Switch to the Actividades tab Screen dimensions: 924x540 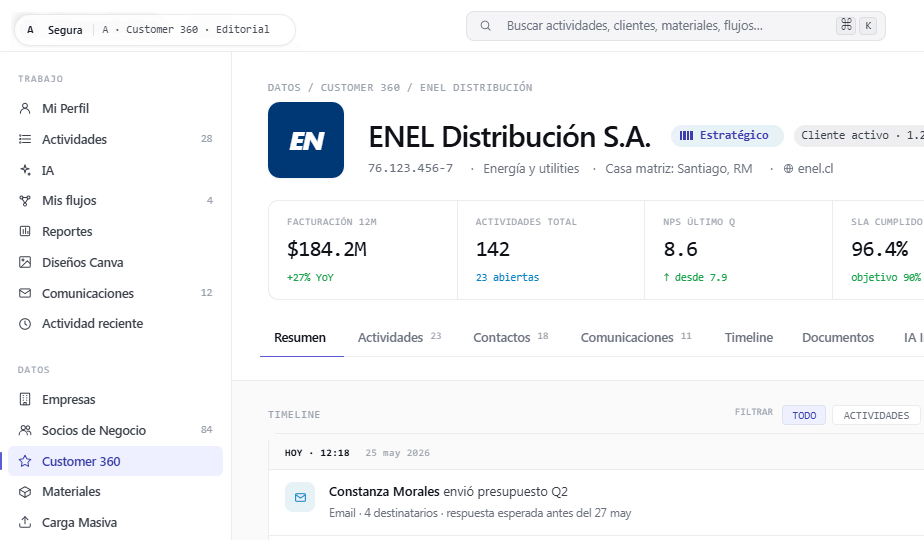pos(399,338)
